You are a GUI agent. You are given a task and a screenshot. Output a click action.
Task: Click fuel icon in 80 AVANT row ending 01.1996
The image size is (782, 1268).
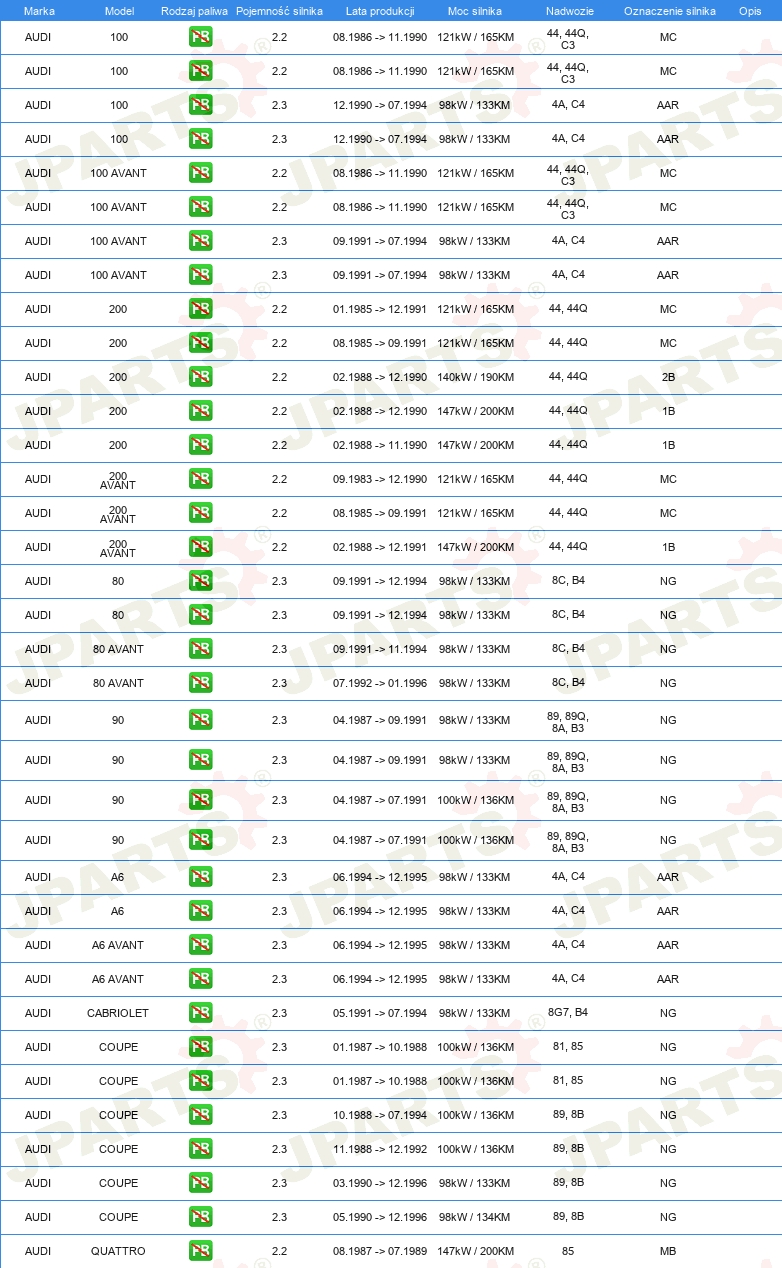tap(200, 683)
